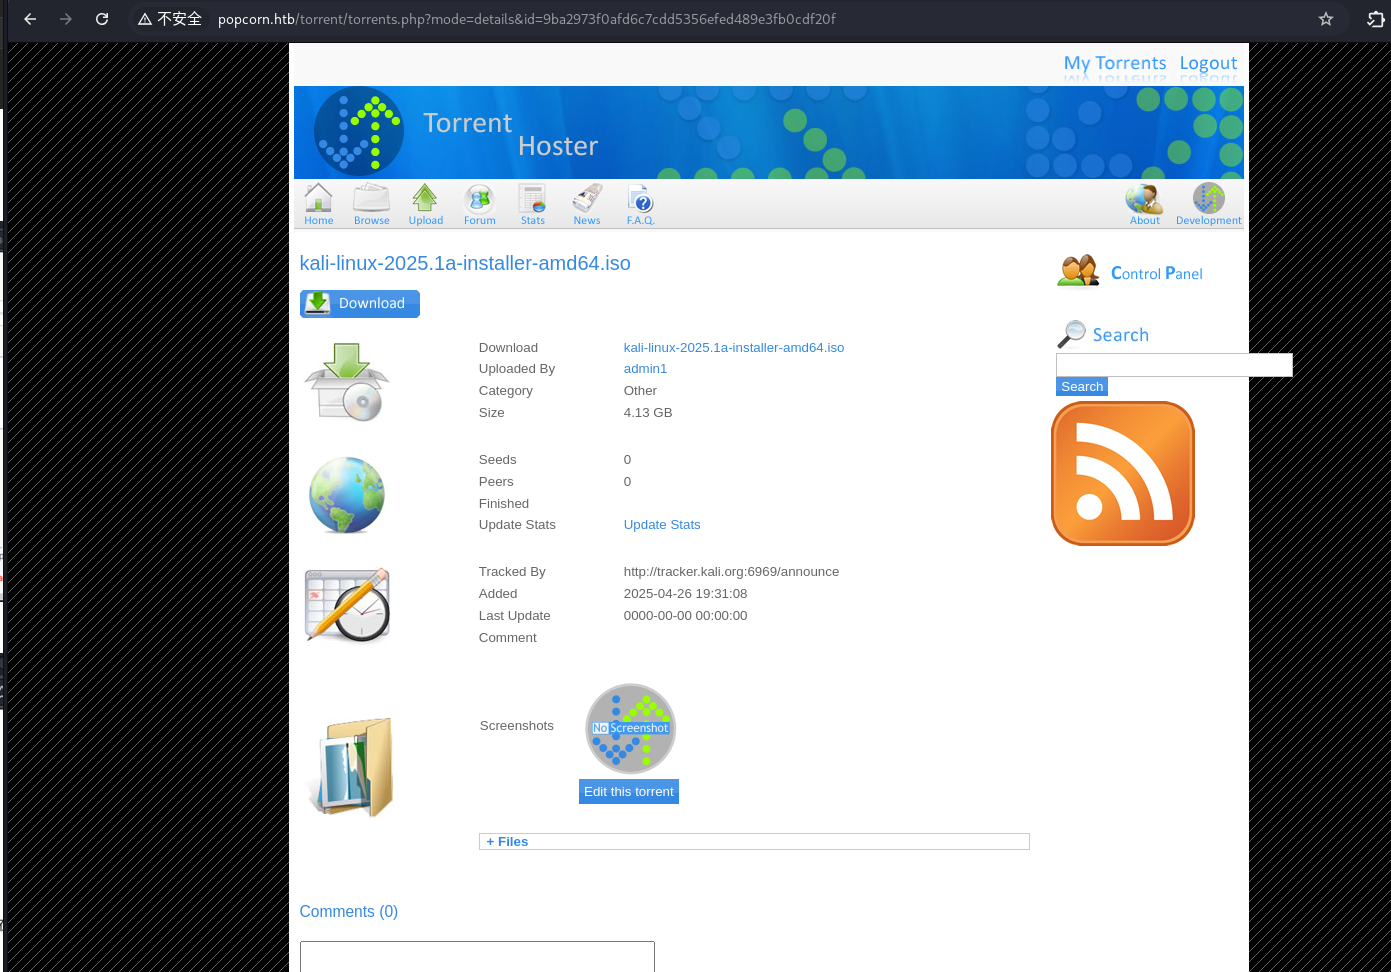Click the Added date 2025-04-26 19:31:08
The height and width of the screenshot is (972, 1391).
tap(685, 594)
